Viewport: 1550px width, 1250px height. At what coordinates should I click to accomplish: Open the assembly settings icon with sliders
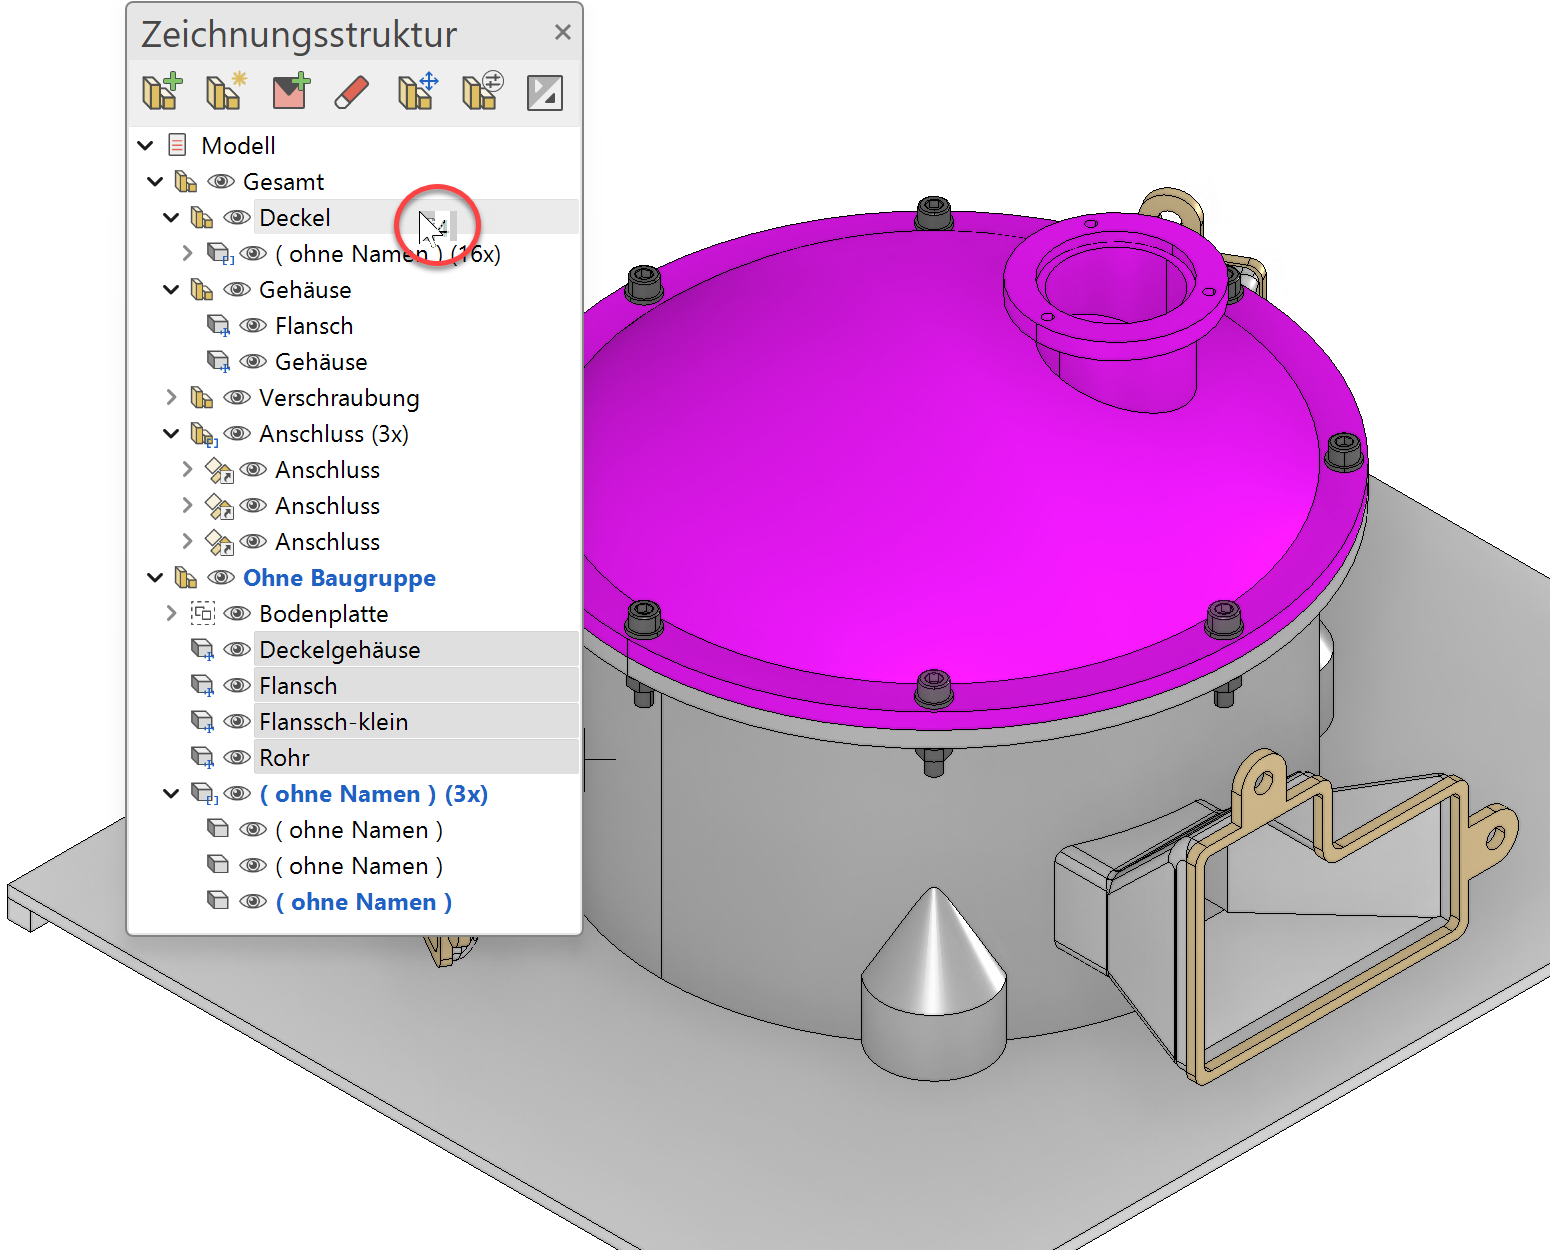click(x=482, y=92)
